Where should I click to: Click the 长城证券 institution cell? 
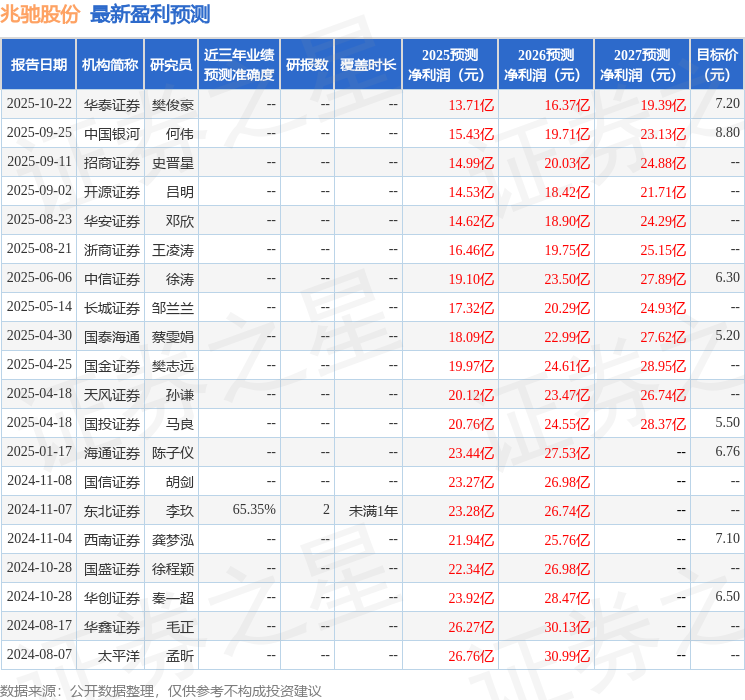[112, 308]
